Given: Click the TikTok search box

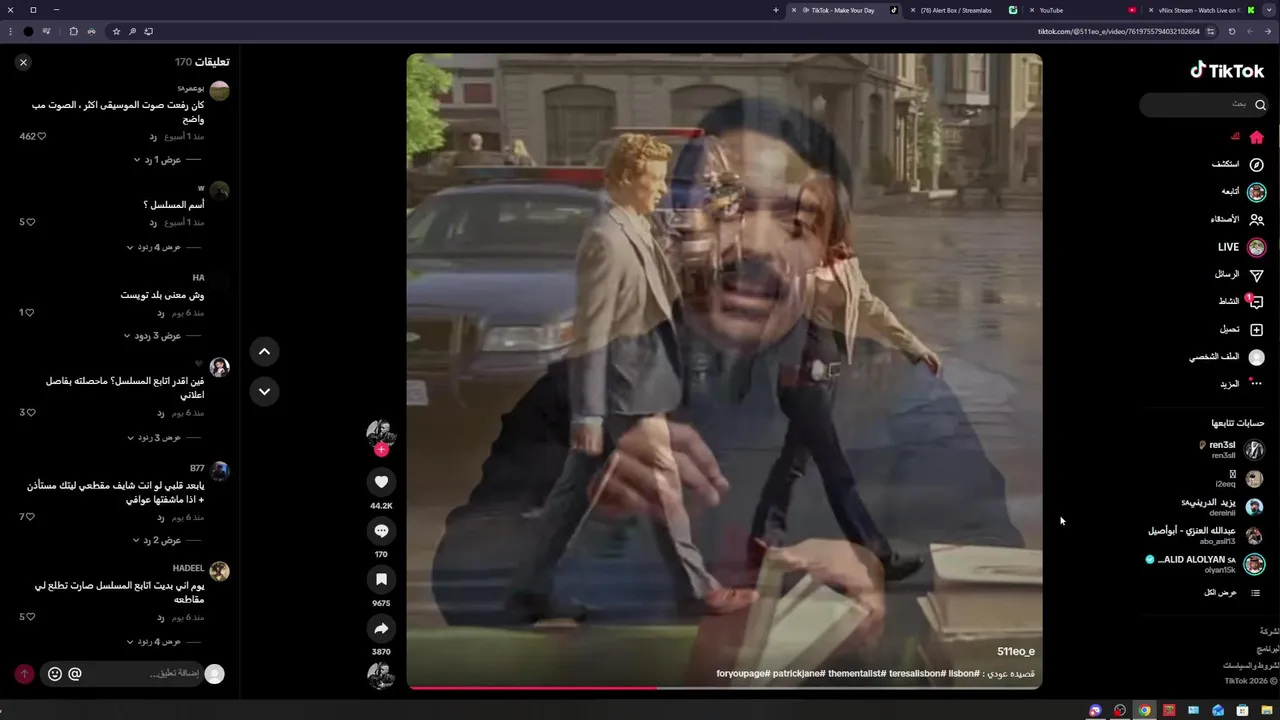Looking at the screenshot, I should 1204,104.
